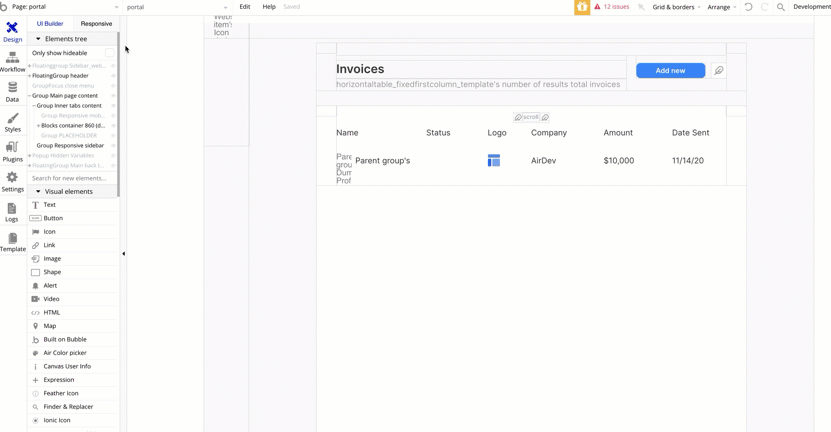
Task: Open the Data section icon
Action: [x=12, y=91]
